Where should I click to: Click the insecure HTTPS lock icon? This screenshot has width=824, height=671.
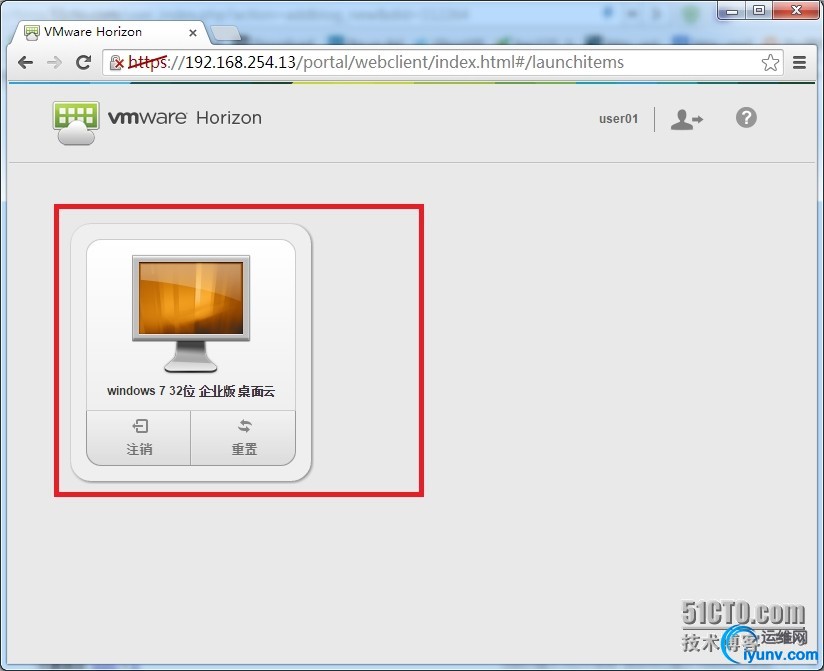(117, 63)
